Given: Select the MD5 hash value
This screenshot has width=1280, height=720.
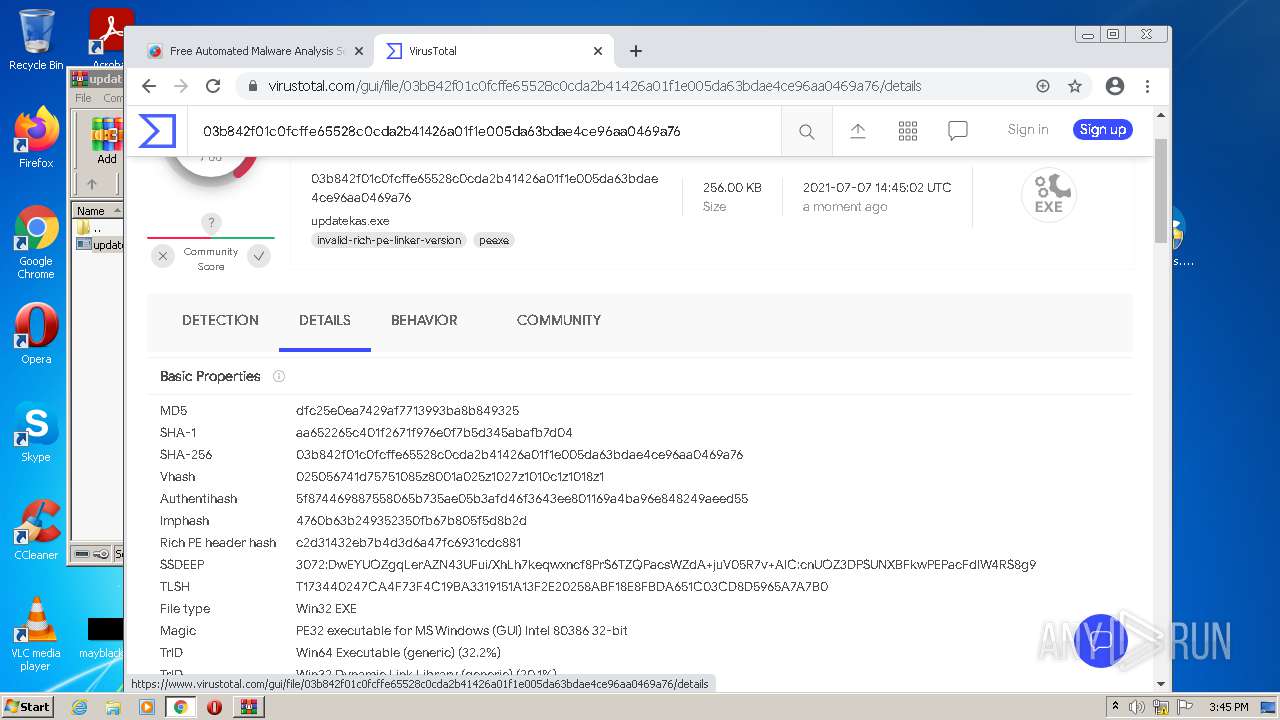Looking at the screenshot, I should coord(407,411).
